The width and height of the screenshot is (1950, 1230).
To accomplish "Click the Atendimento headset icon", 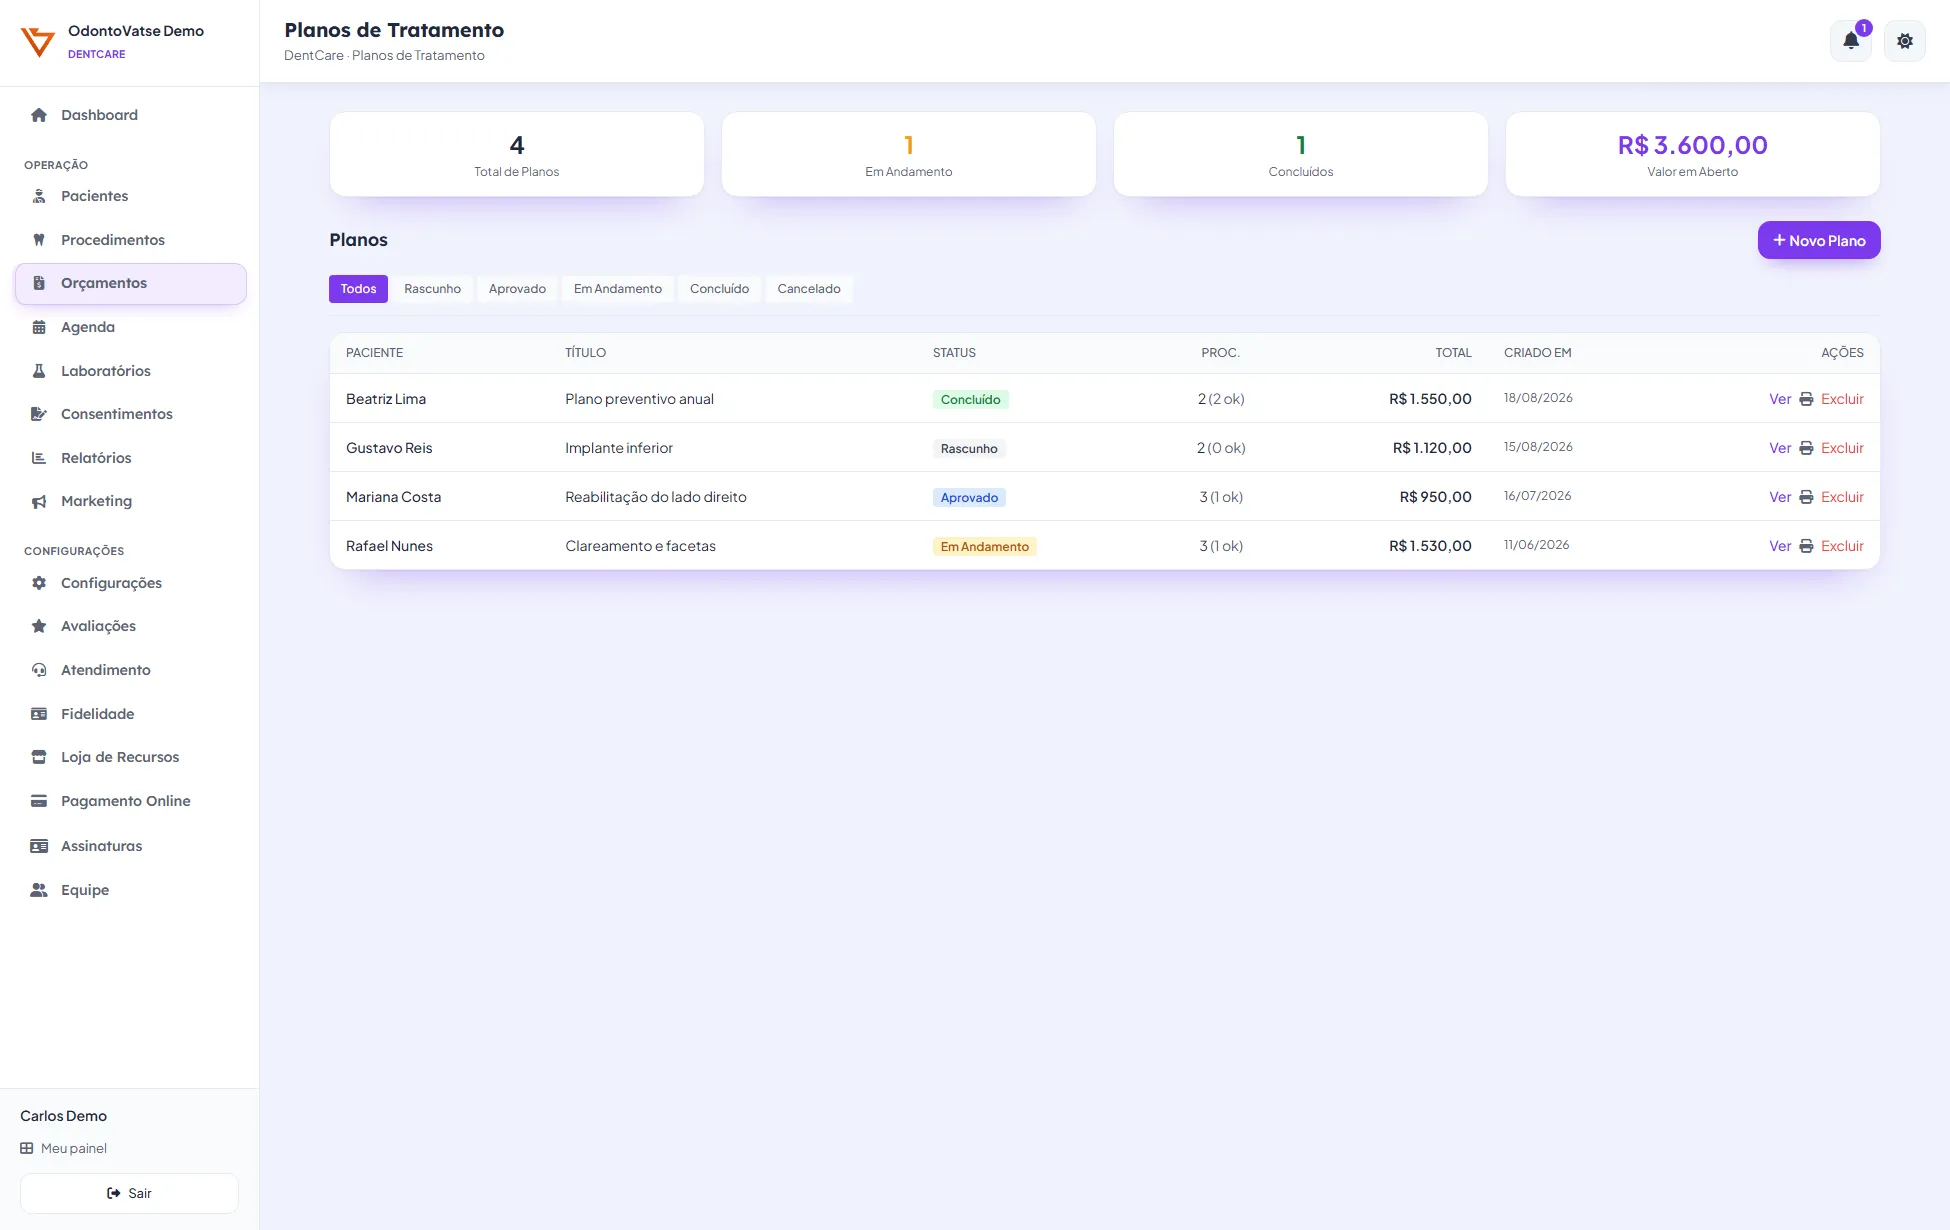I will coord(39,670).
